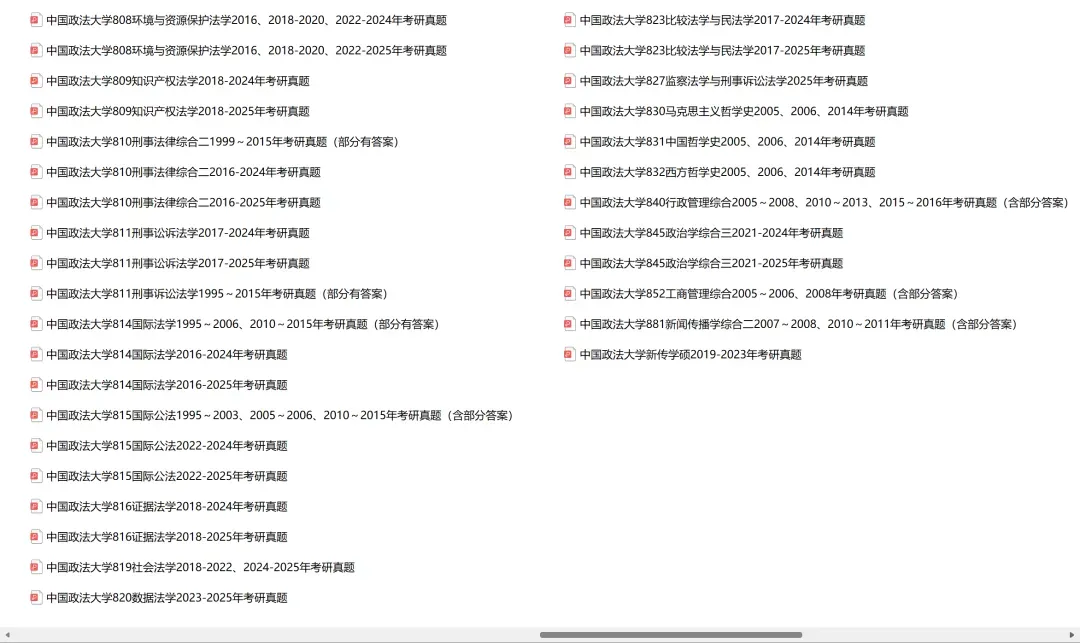Image resolution: width=1080 pixels, height=643 pixels.
Task: Click the PDF icon beside 808环境与资源保护法学2016-2024真题
Action: 35,19
